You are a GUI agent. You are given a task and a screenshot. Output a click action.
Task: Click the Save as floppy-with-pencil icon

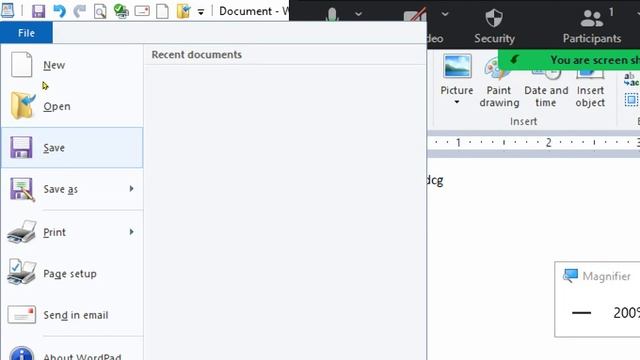click(x=22, y=189)
